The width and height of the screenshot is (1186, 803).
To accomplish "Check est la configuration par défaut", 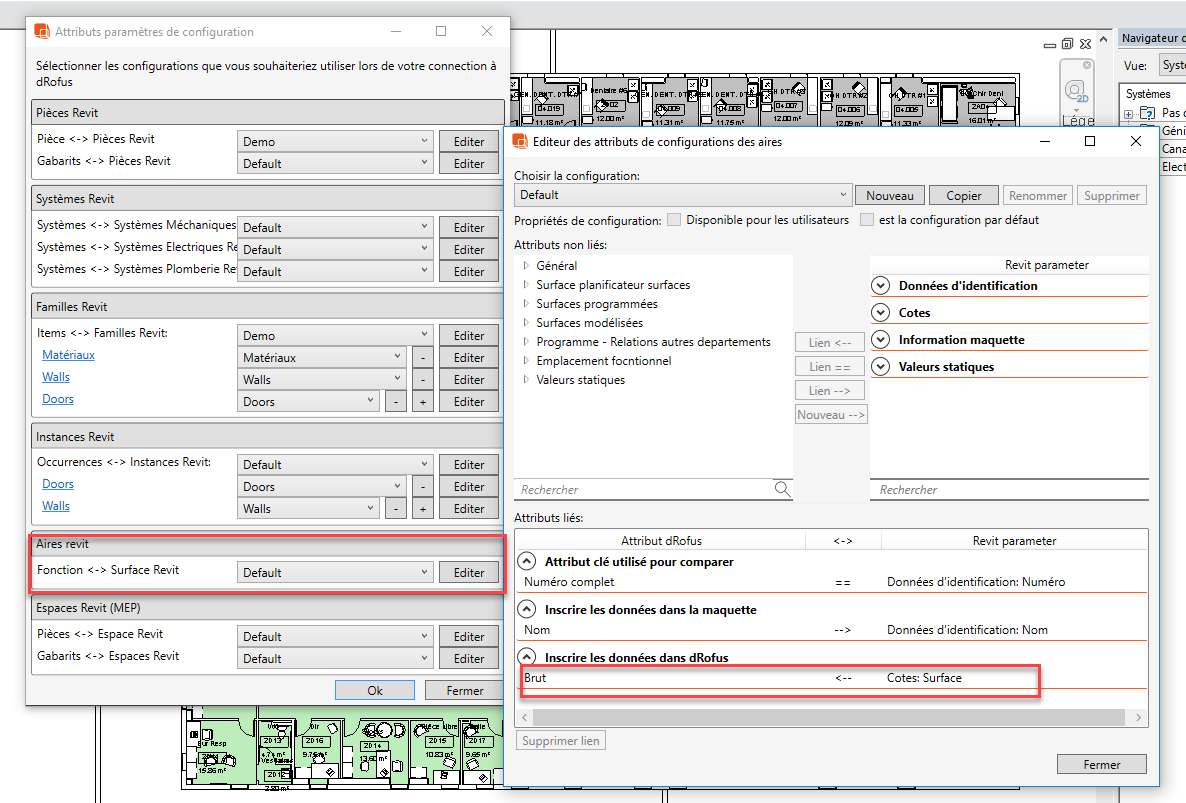I will [867, 220].
